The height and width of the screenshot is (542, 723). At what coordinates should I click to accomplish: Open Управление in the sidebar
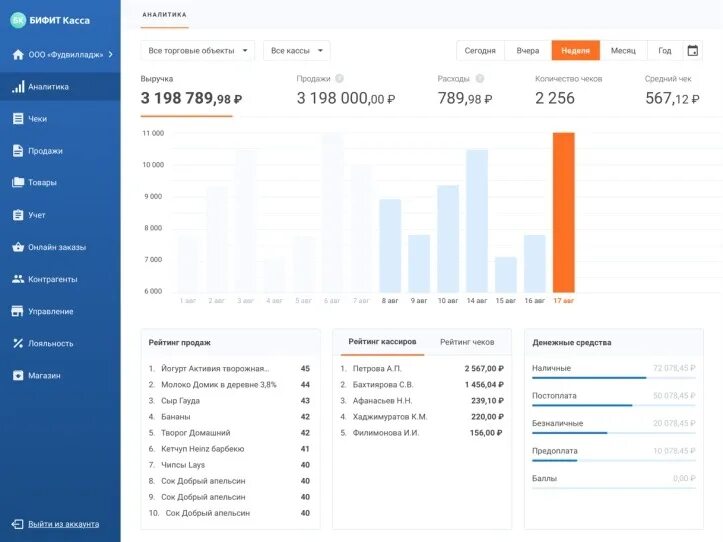[x=60, y=311]
